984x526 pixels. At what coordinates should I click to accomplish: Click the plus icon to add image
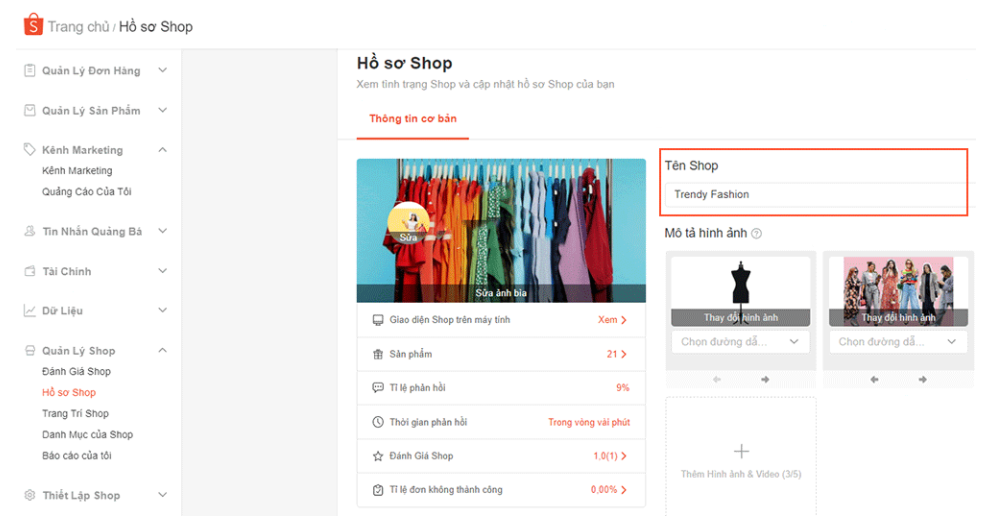coord(741,451)
